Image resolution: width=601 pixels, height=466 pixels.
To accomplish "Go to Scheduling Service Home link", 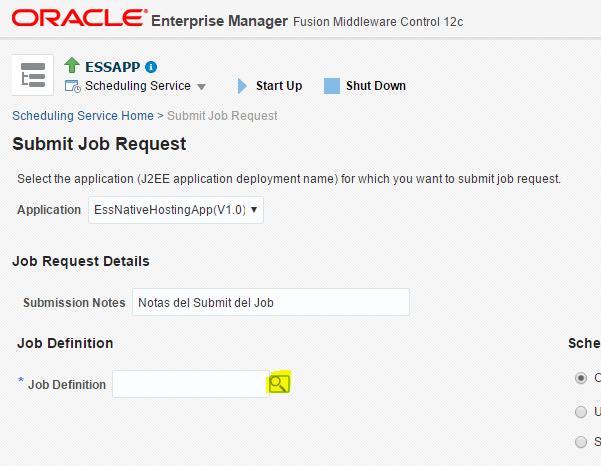I will (83, 116).
